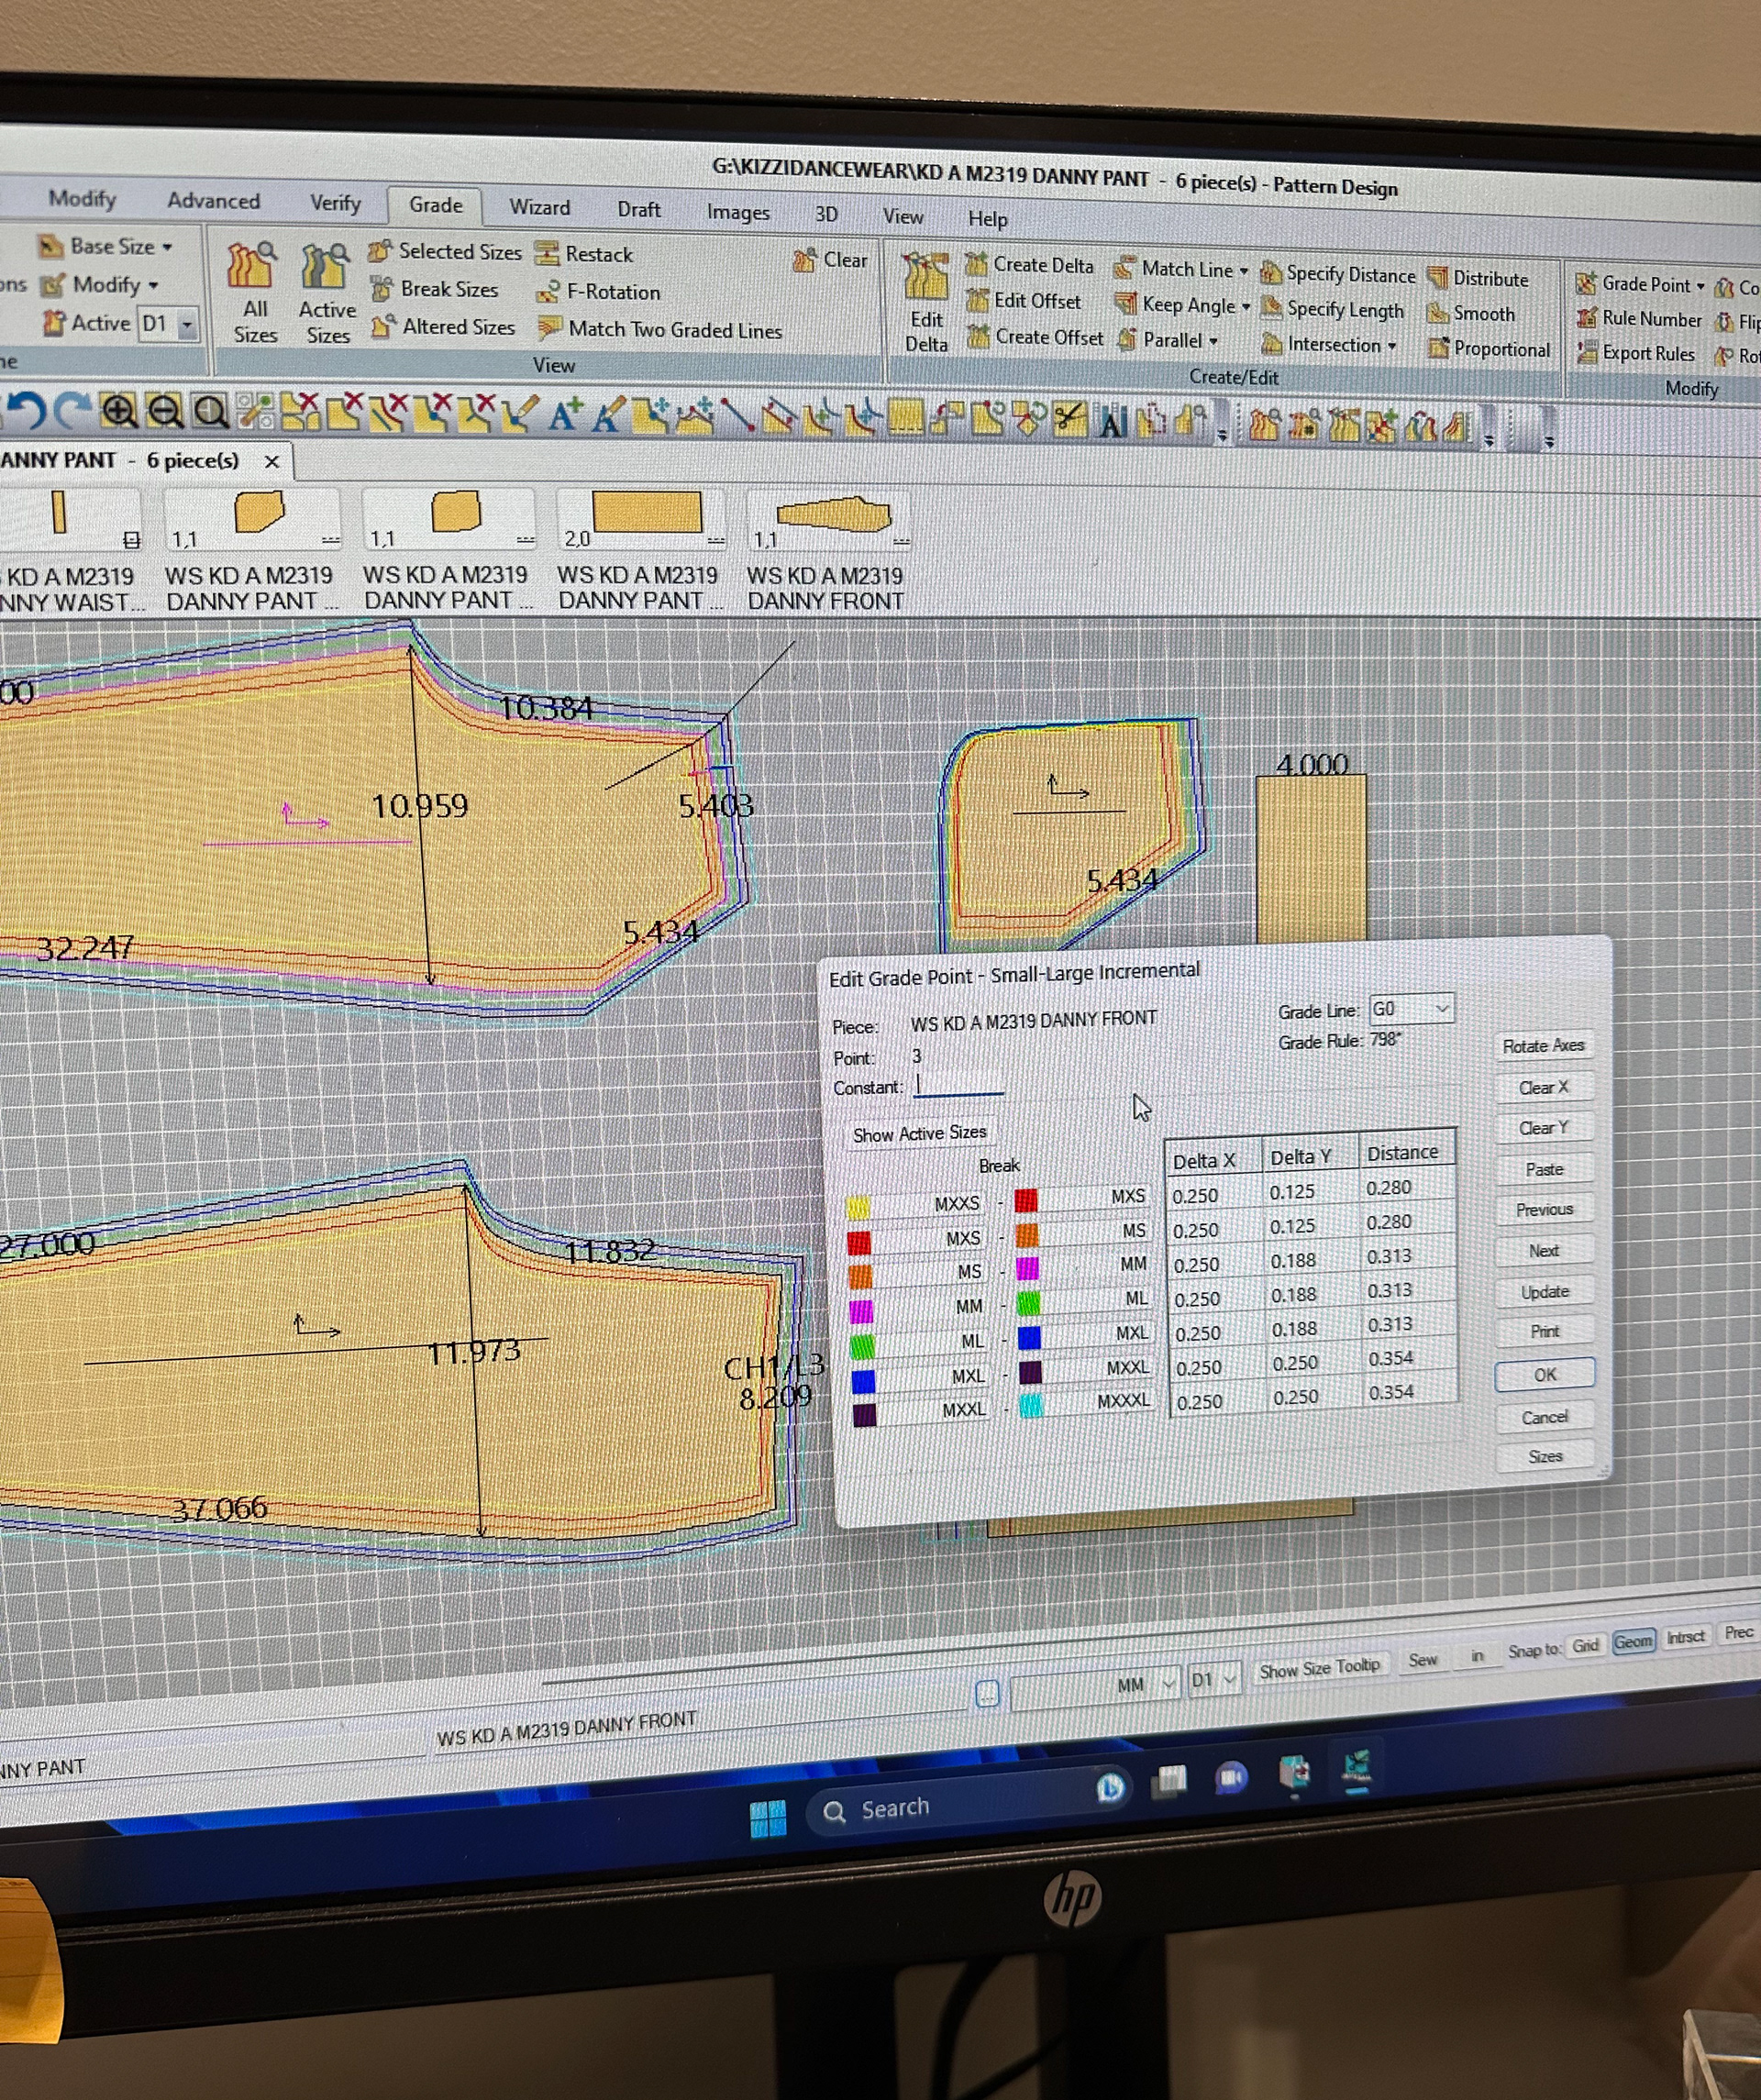
Task: Click the Distribute icon
Action: point(1438,278)
